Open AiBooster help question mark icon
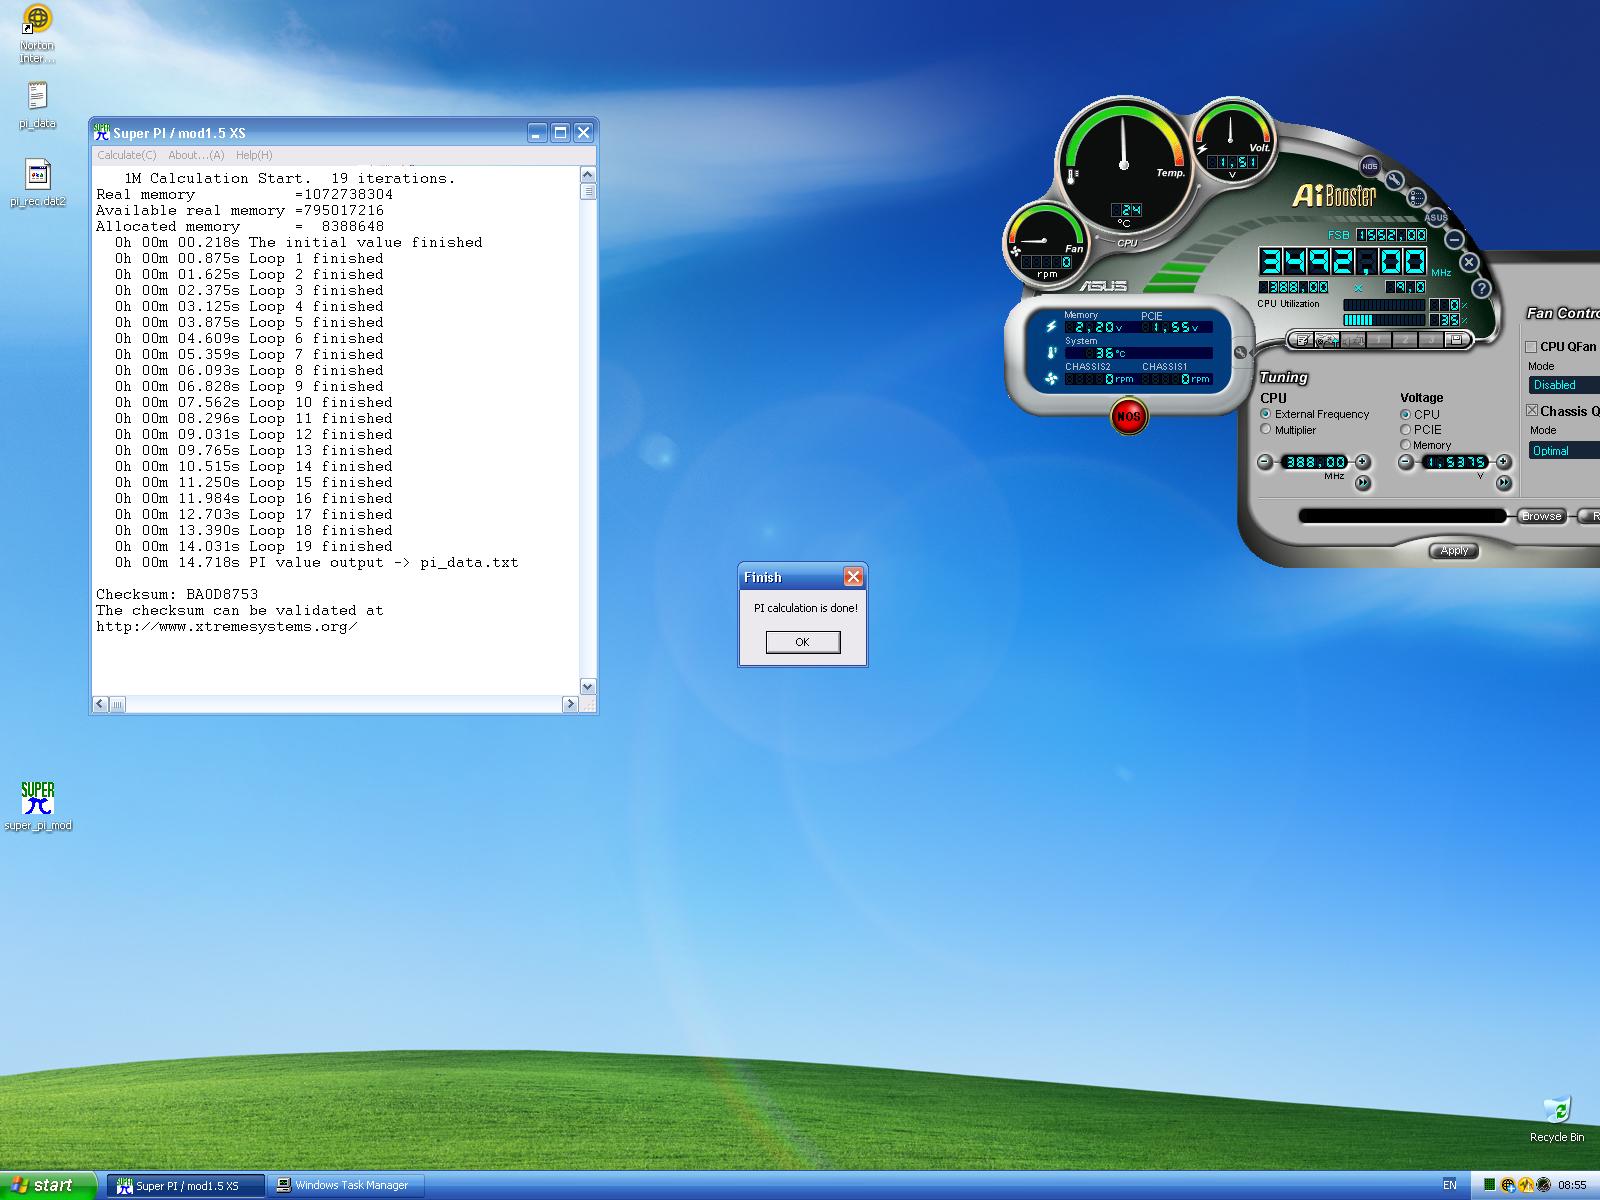The height and width of the screenshot is (1200, 1600). [1482, 288]
